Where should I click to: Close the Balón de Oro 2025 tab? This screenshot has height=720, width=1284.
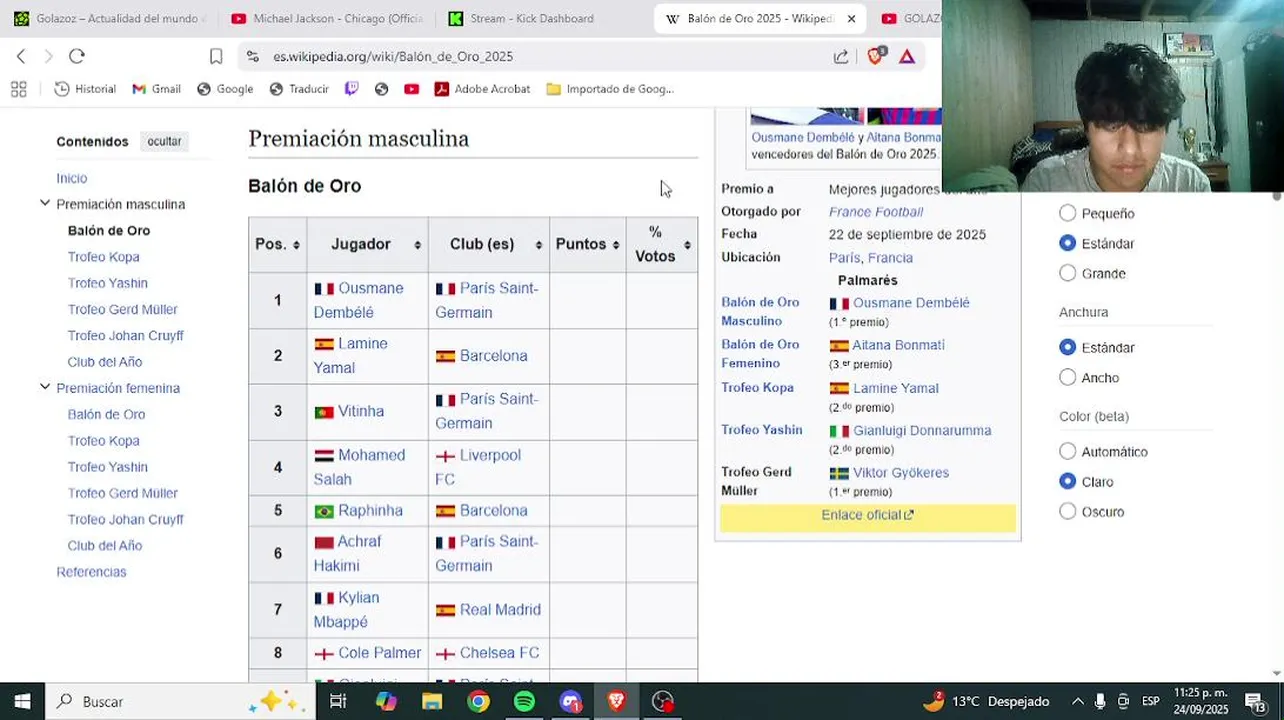851,18
